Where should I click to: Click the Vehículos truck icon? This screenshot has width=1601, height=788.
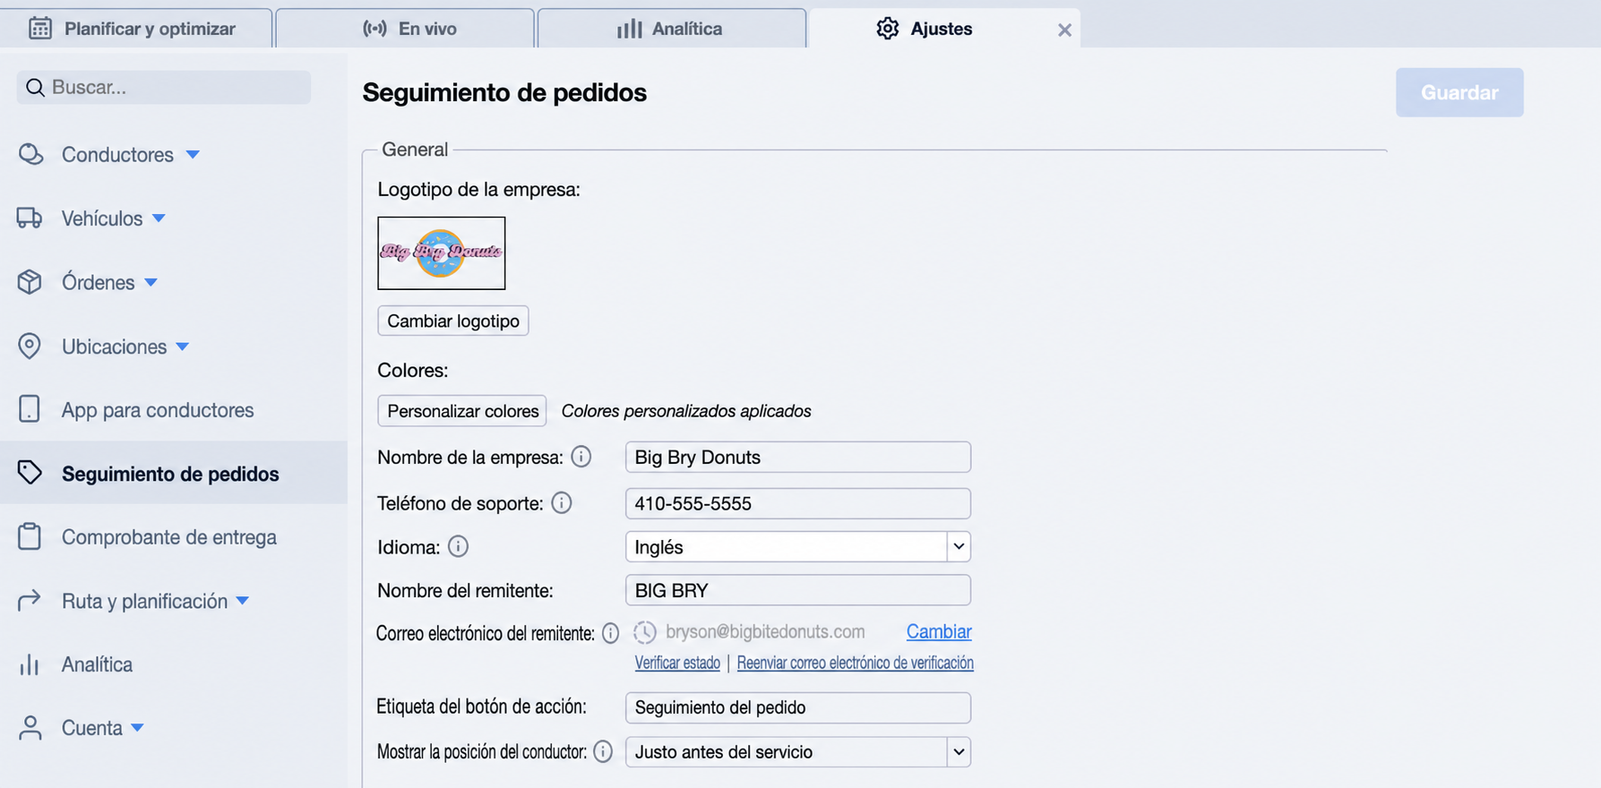[x=30, y=218]
